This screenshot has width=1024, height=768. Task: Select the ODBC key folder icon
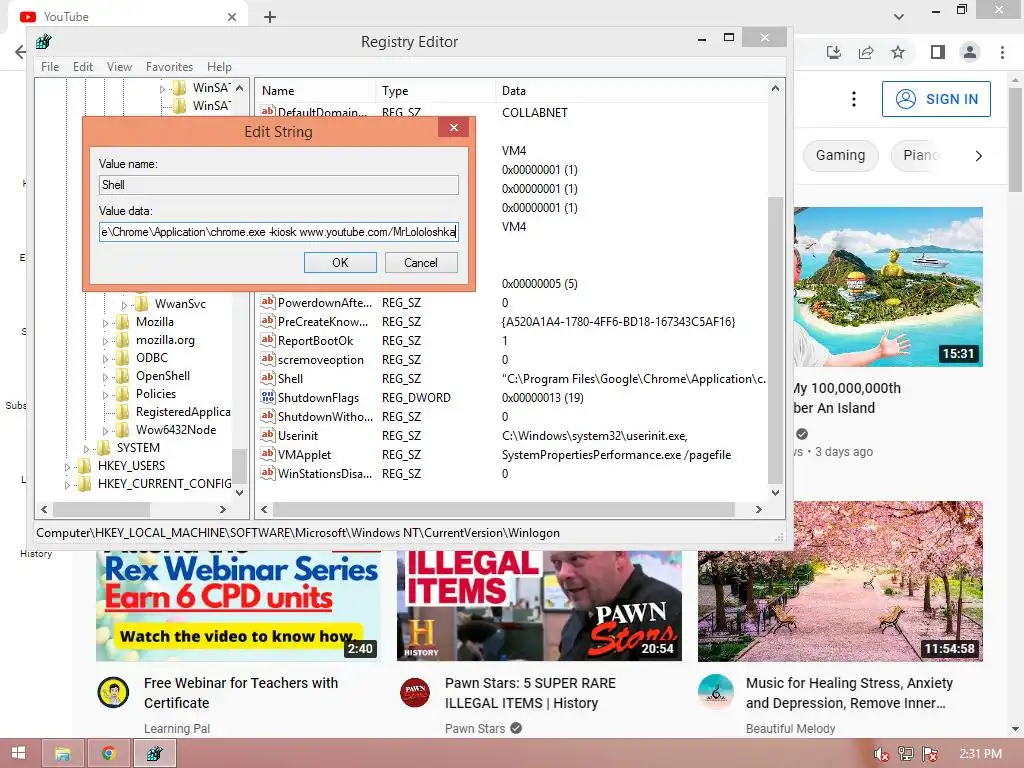tap(122, 358)
